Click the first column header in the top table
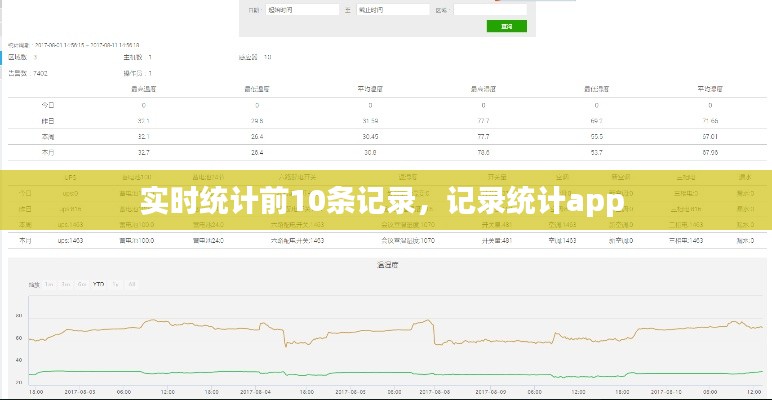Screen dimensions: 772x400 click(144, 89)
